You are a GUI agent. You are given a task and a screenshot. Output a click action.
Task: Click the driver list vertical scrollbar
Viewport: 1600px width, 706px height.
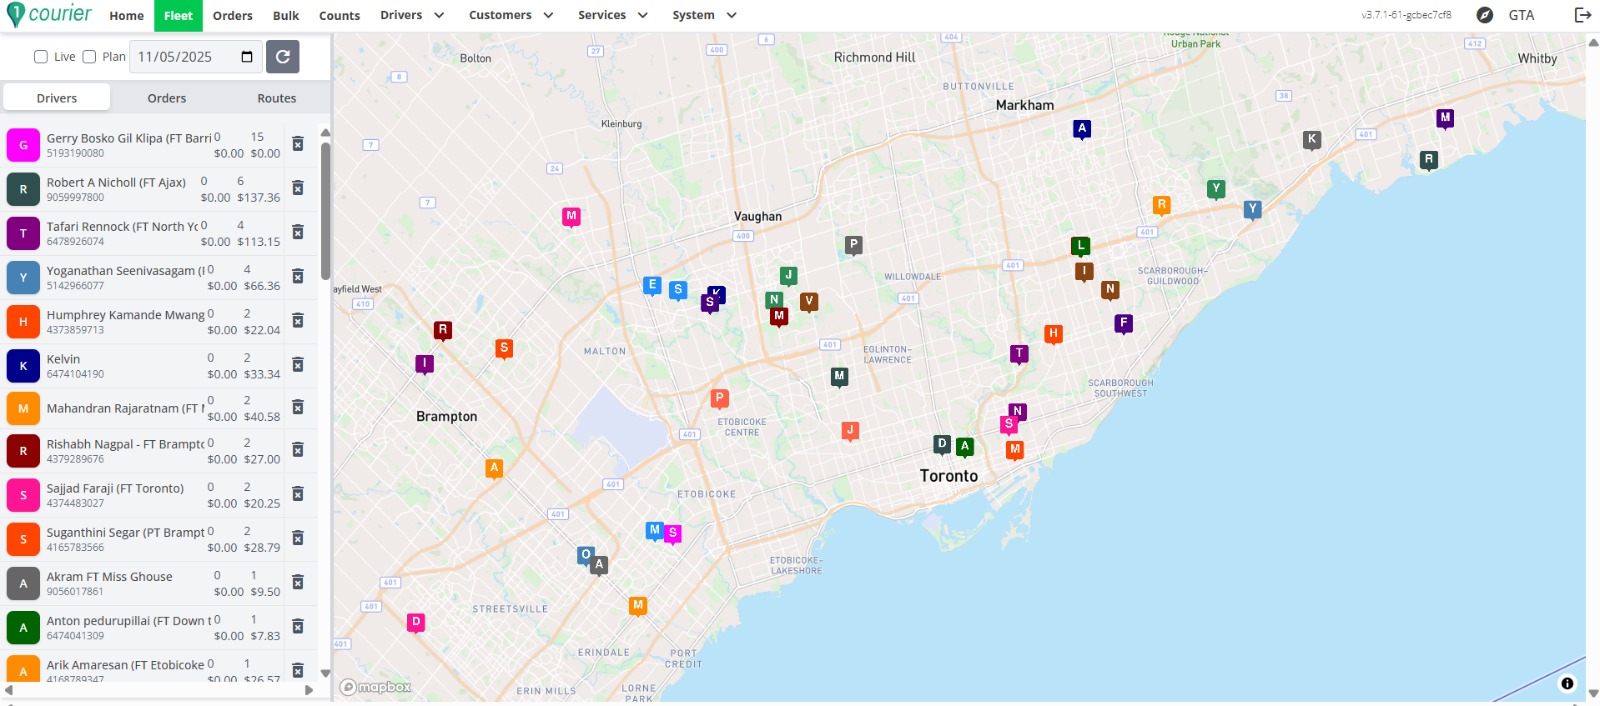(325, 210)
